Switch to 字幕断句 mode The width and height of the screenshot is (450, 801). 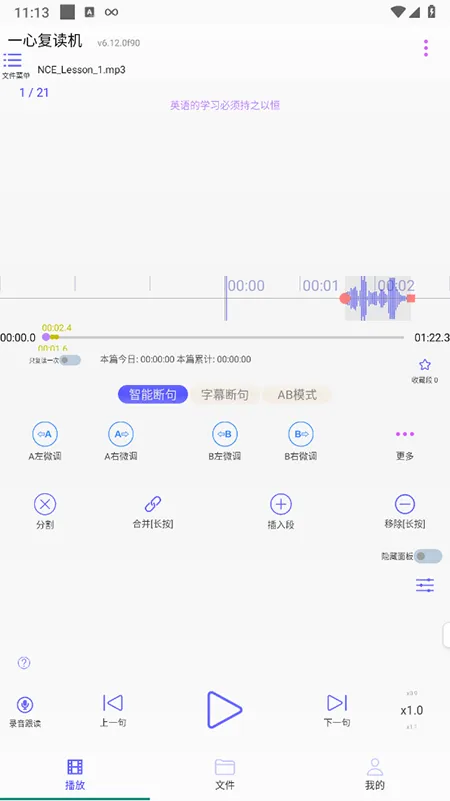click(x=225, y=395)
